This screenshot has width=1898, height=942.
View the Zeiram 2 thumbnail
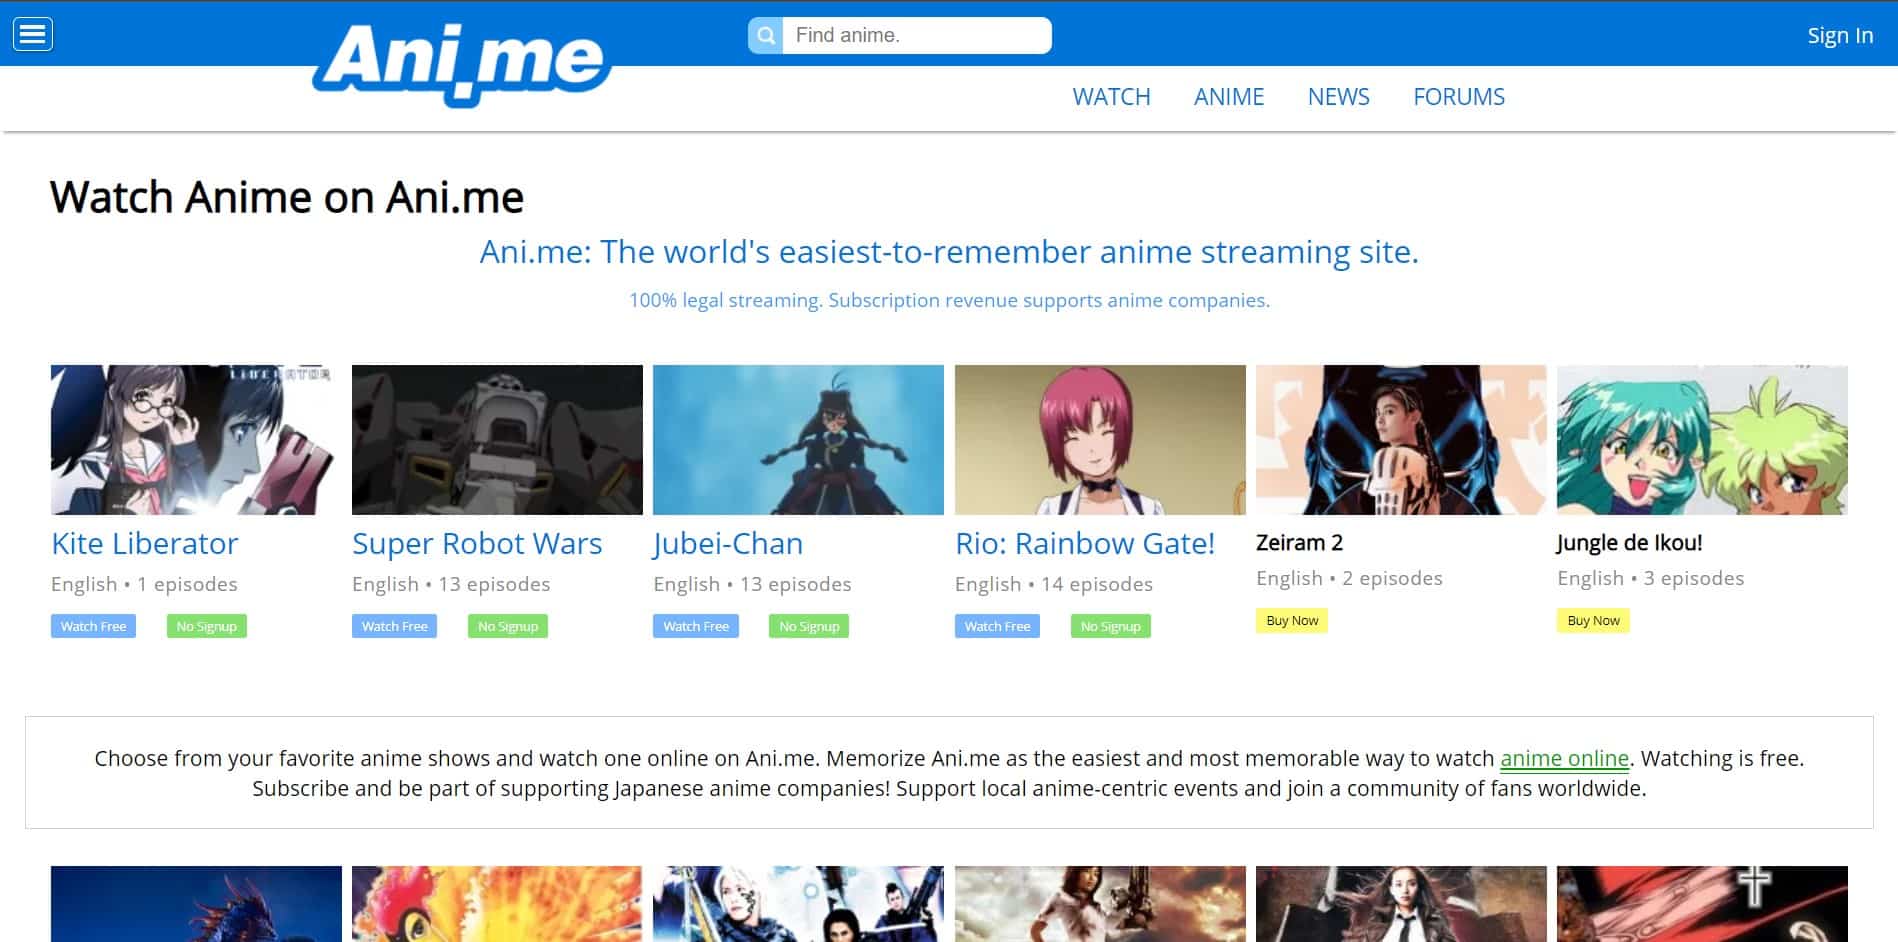pos(1401,440)
